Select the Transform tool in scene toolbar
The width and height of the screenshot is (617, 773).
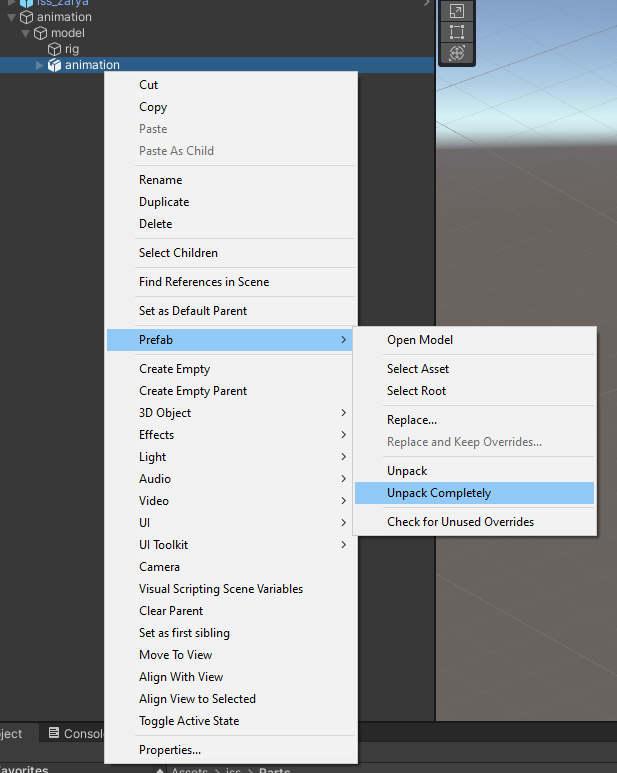click(456, 53)
